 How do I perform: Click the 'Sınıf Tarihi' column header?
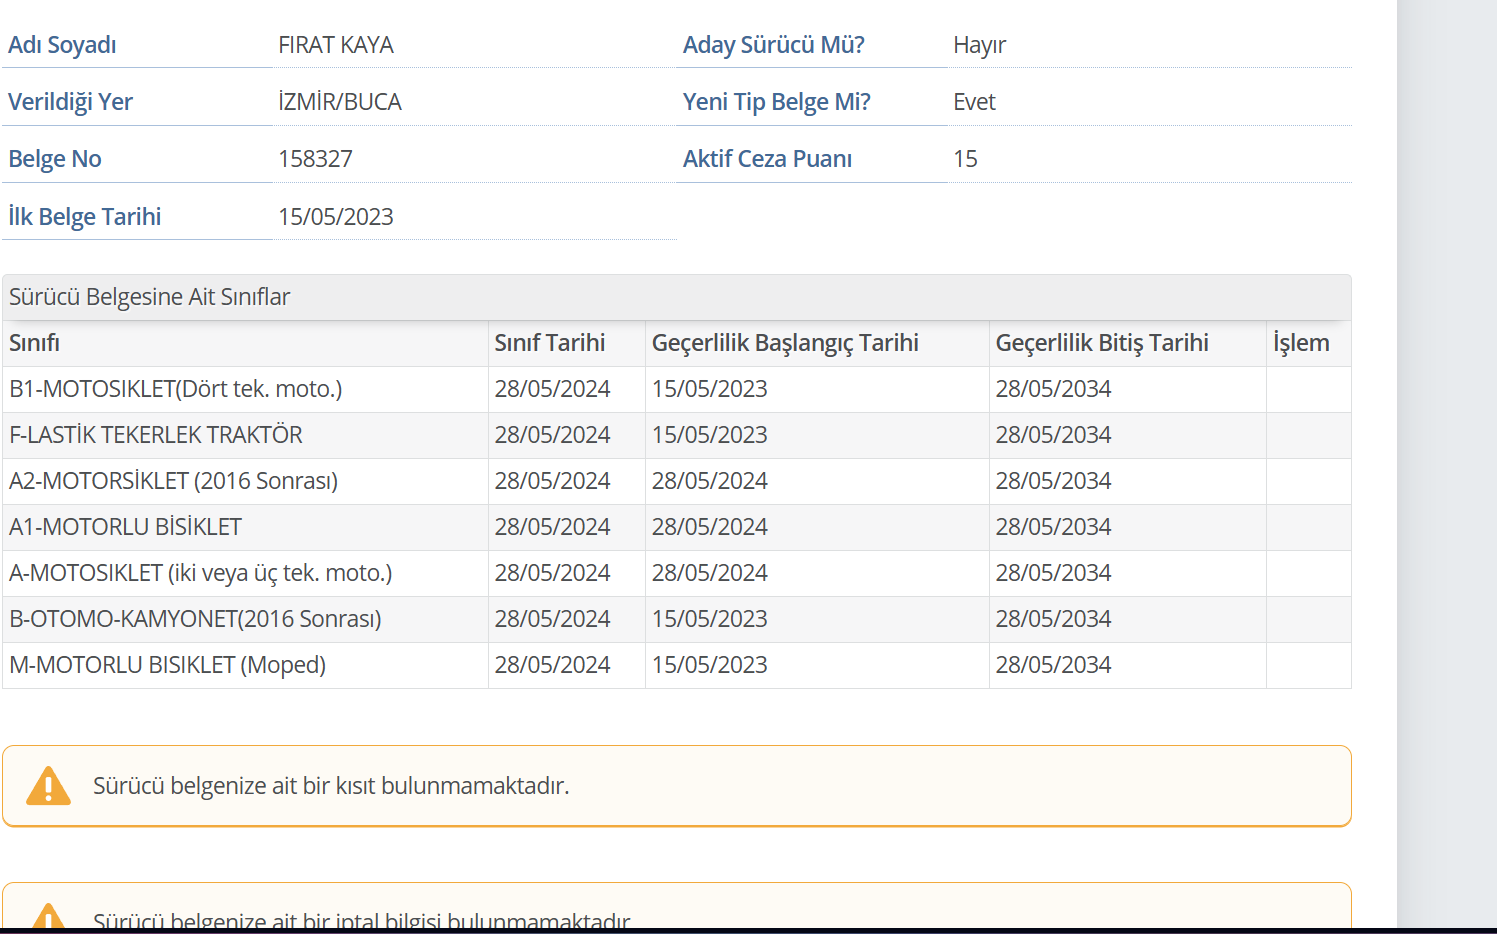click(x=550, y=343)
